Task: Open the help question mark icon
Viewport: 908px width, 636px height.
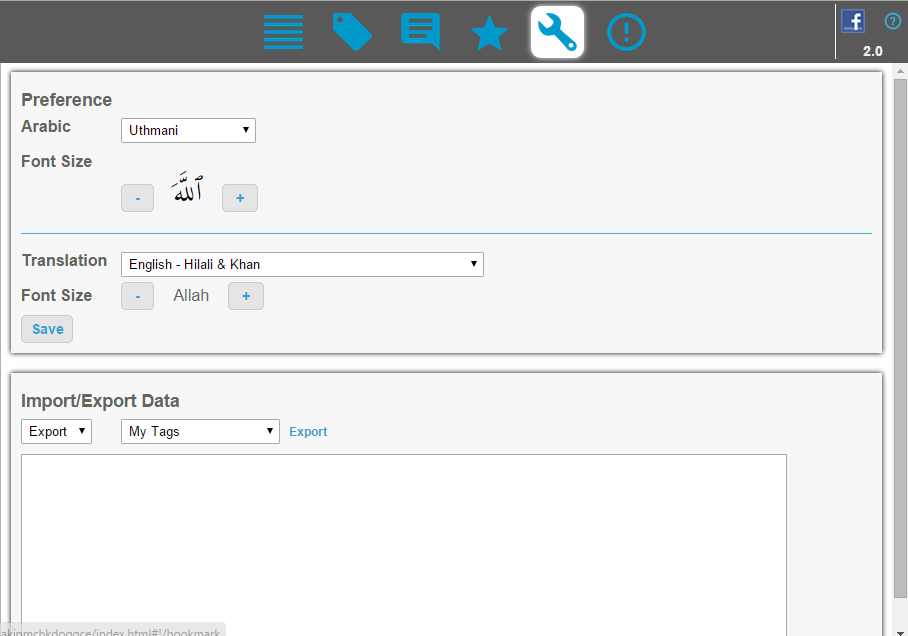Action: click(x=892, y=21)
